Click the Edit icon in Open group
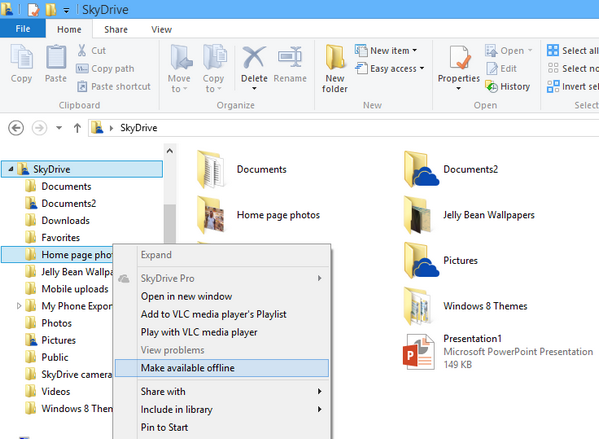 click(x=492, y=69)
